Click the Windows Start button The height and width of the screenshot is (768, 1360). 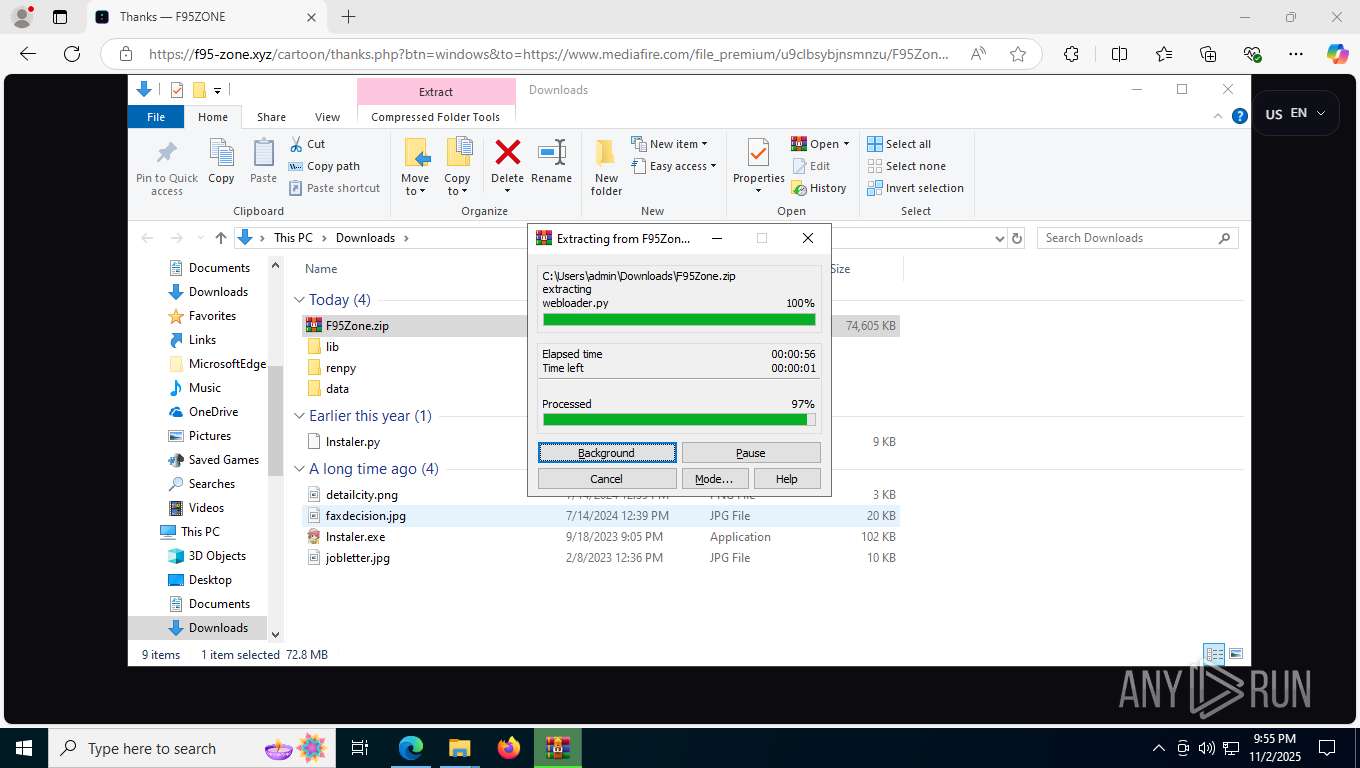[x=23, y=748]
